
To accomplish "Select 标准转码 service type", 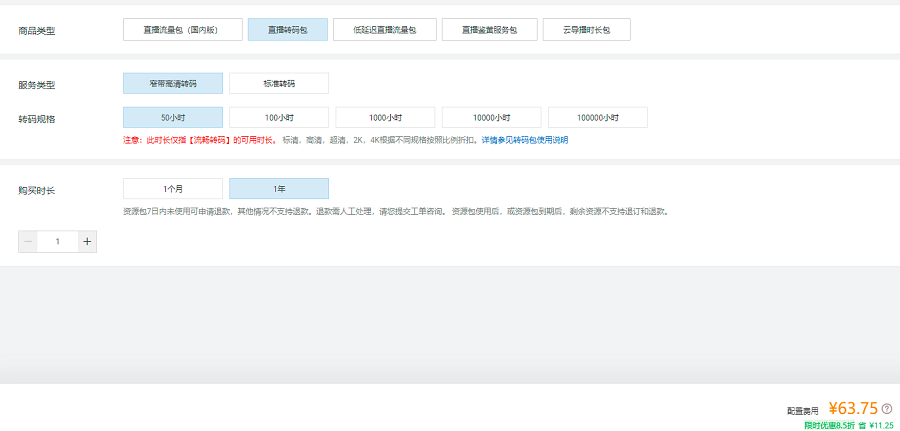I will click(x=279, y=83).
